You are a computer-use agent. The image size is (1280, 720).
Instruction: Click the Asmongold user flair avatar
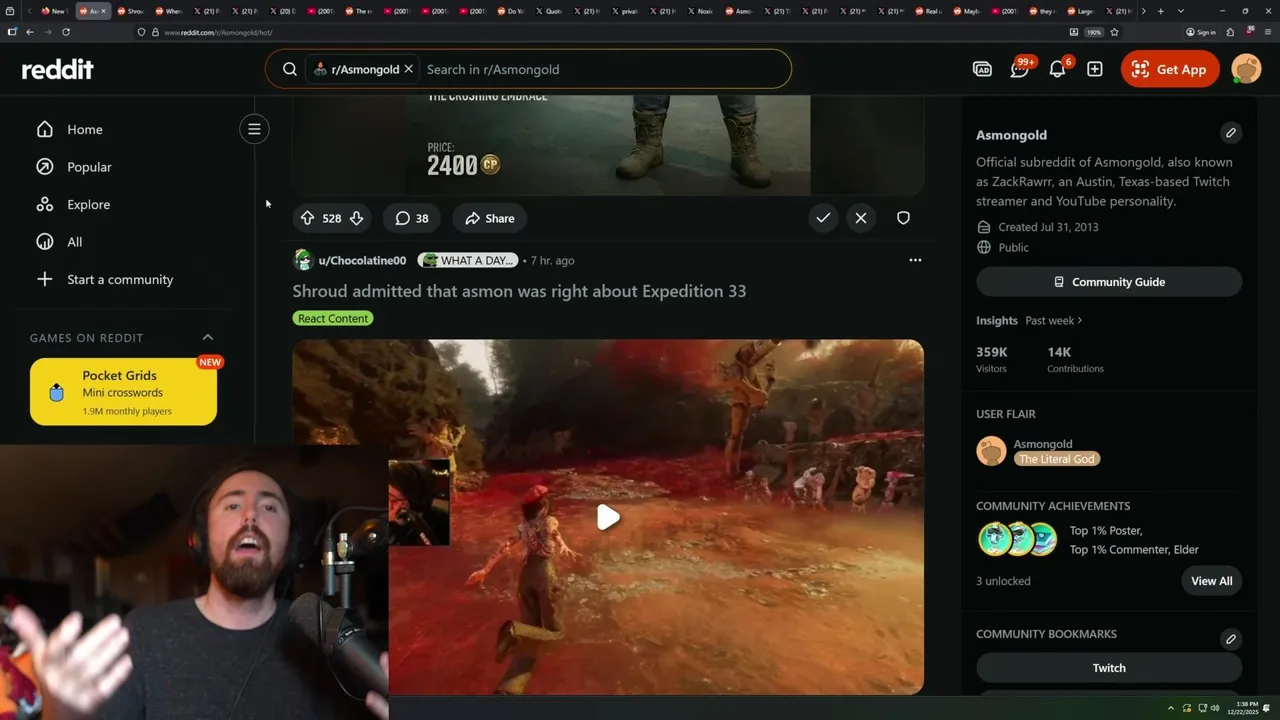991,451
